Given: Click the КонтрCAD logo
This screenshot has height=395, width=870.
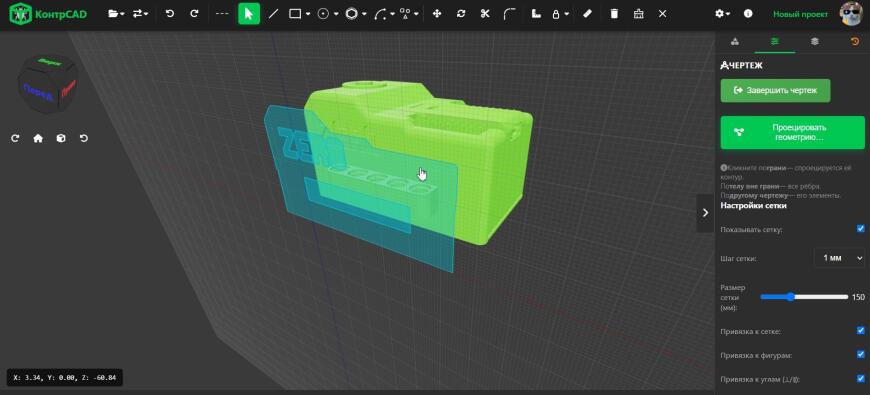Looking at the screenshot, I should coord(48,14).
